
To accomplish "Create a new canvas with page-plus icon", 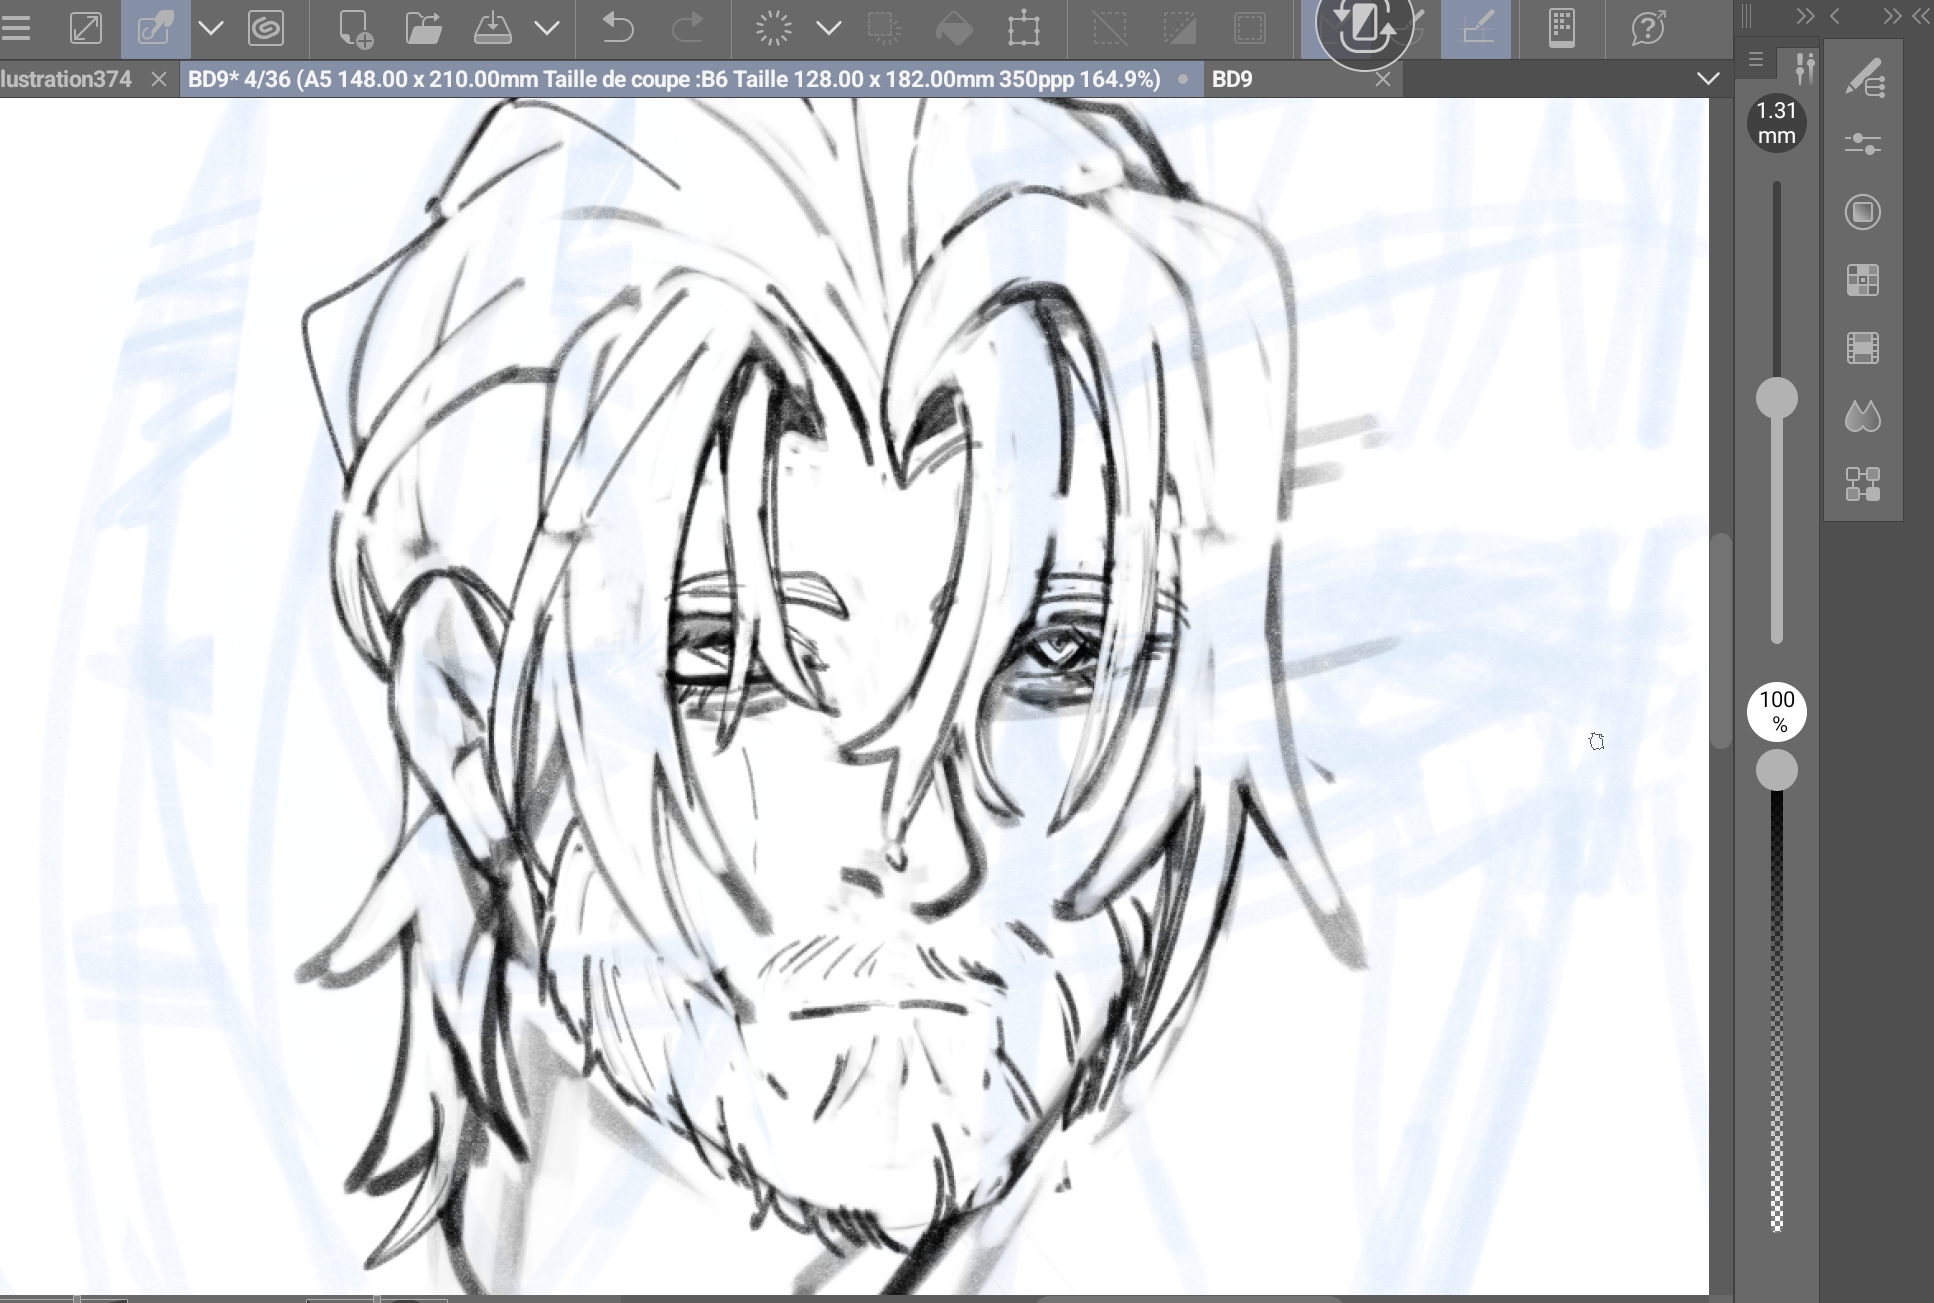I will tap(355, 27).
